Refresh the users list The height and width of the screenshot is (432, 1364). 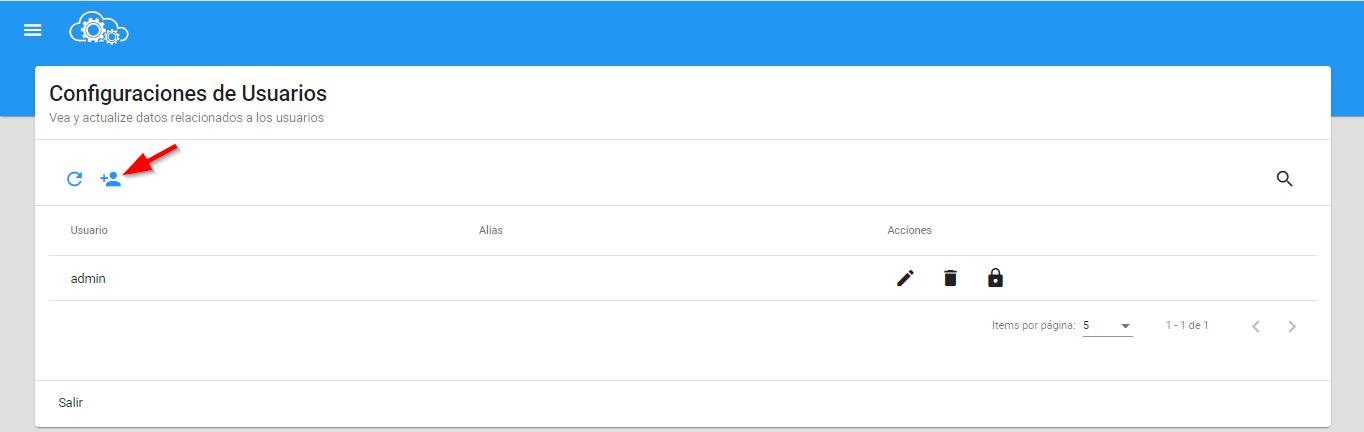[x=74, y=179]
